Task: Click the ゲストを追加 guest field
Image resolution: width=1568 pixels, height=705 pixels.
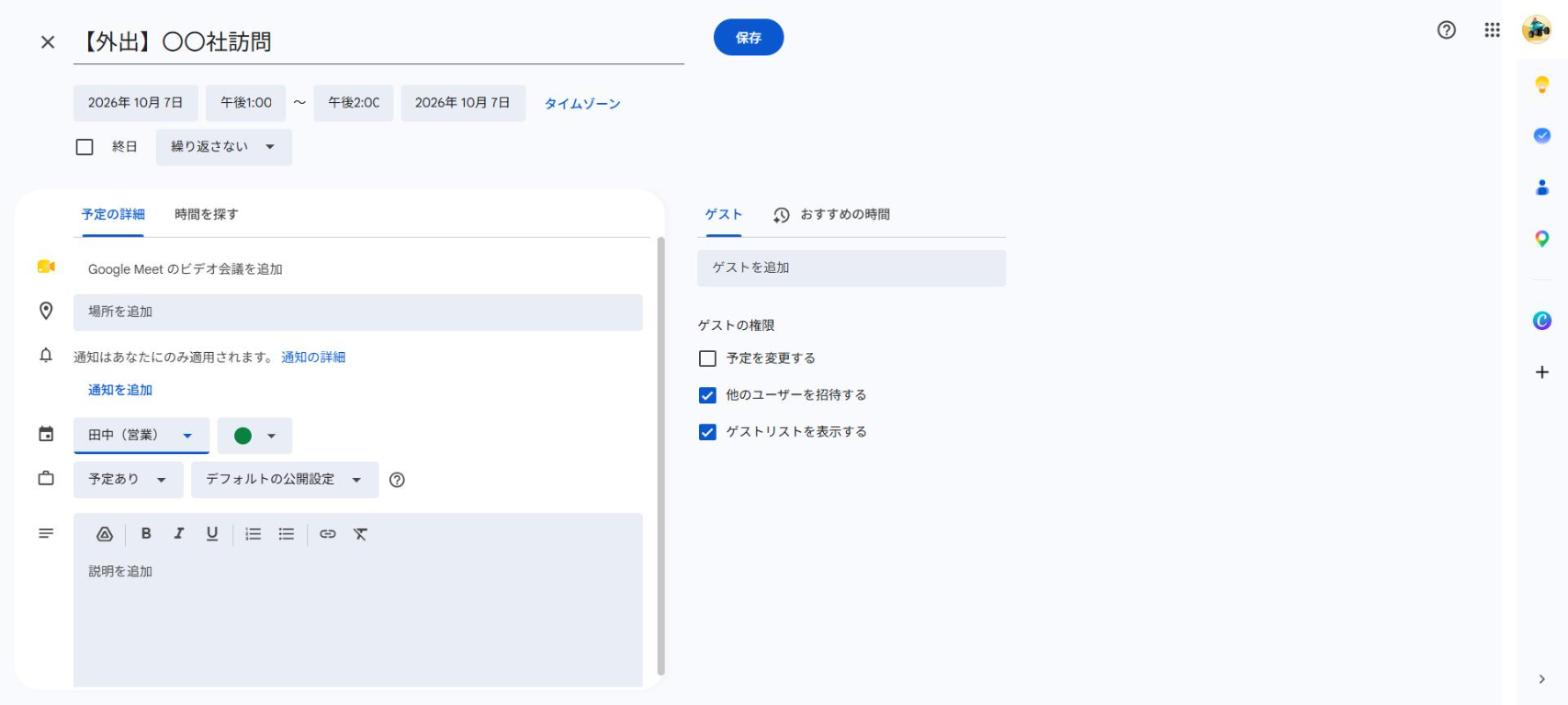Action: 851,268
